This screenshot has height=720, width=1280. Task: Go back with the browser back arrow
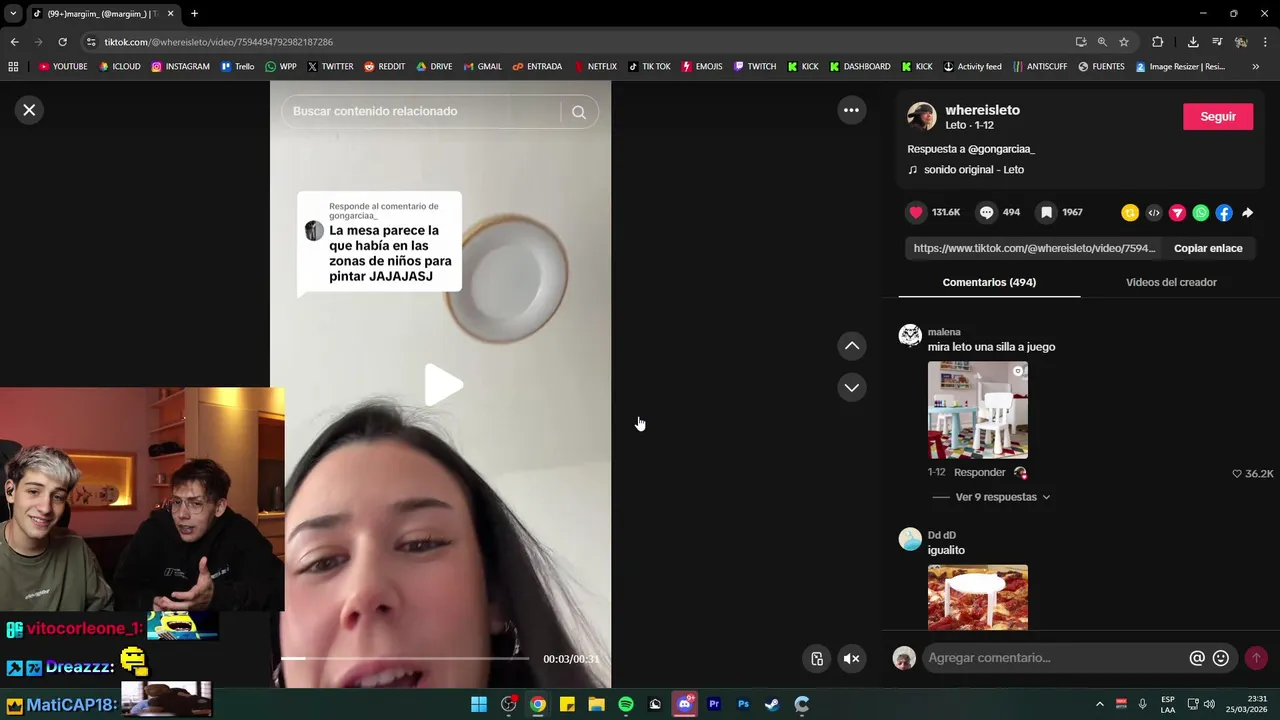click(14, 42)
